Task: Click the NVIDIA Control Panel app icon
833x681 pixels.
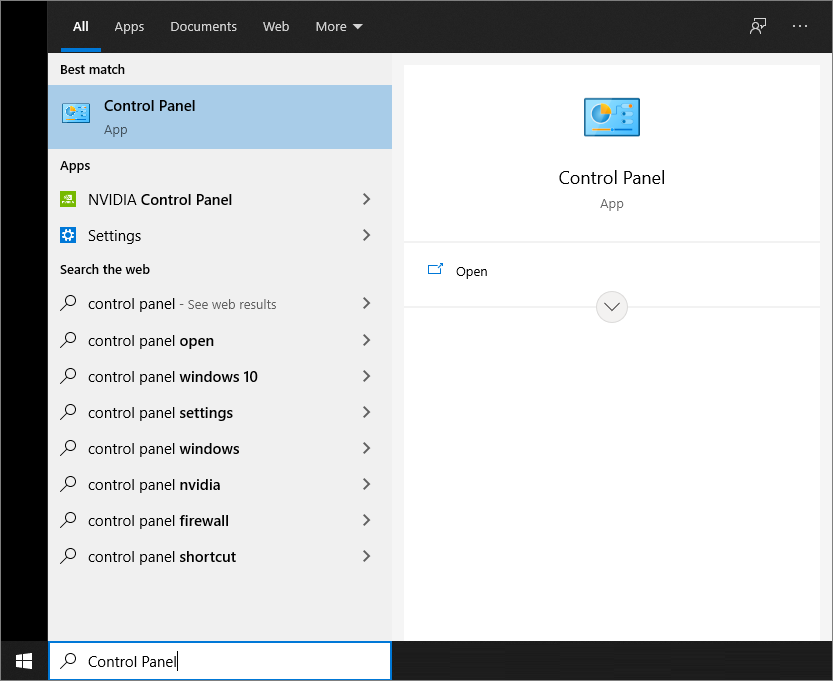Action: (x=68, y=199)
